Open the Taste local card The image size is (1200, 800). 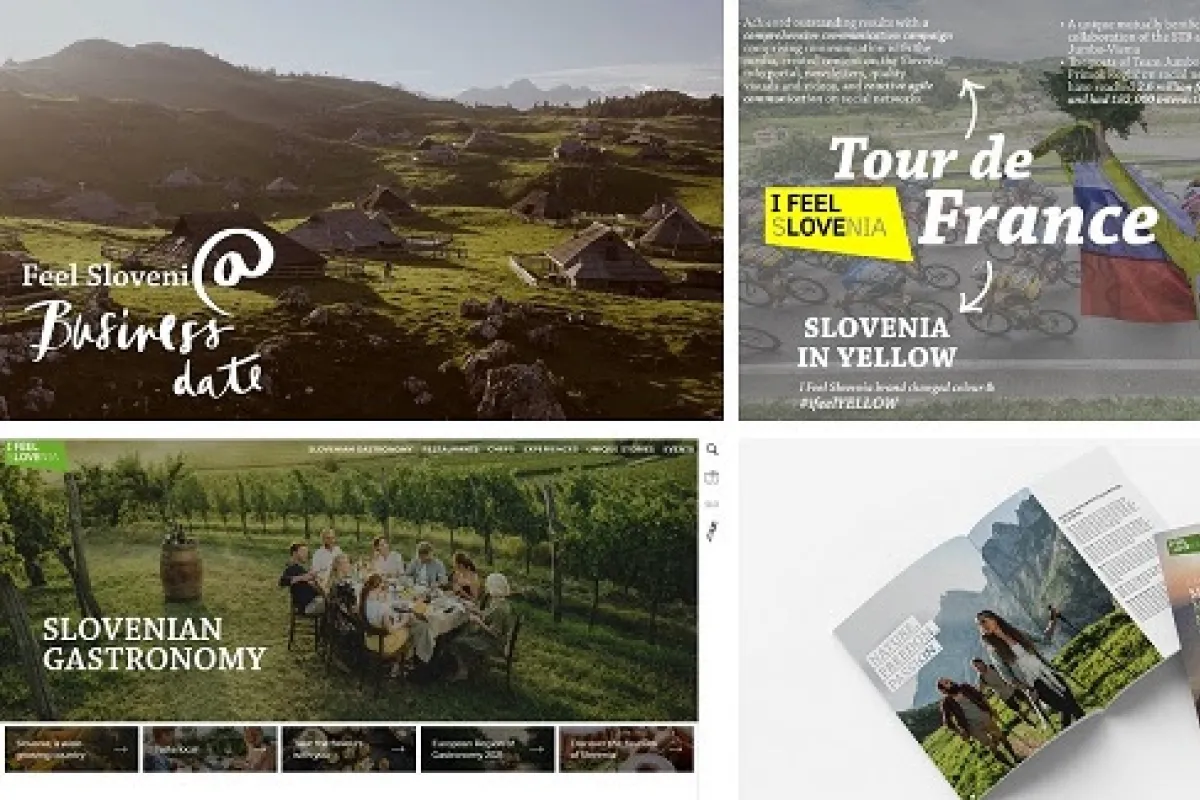(210, 748)
